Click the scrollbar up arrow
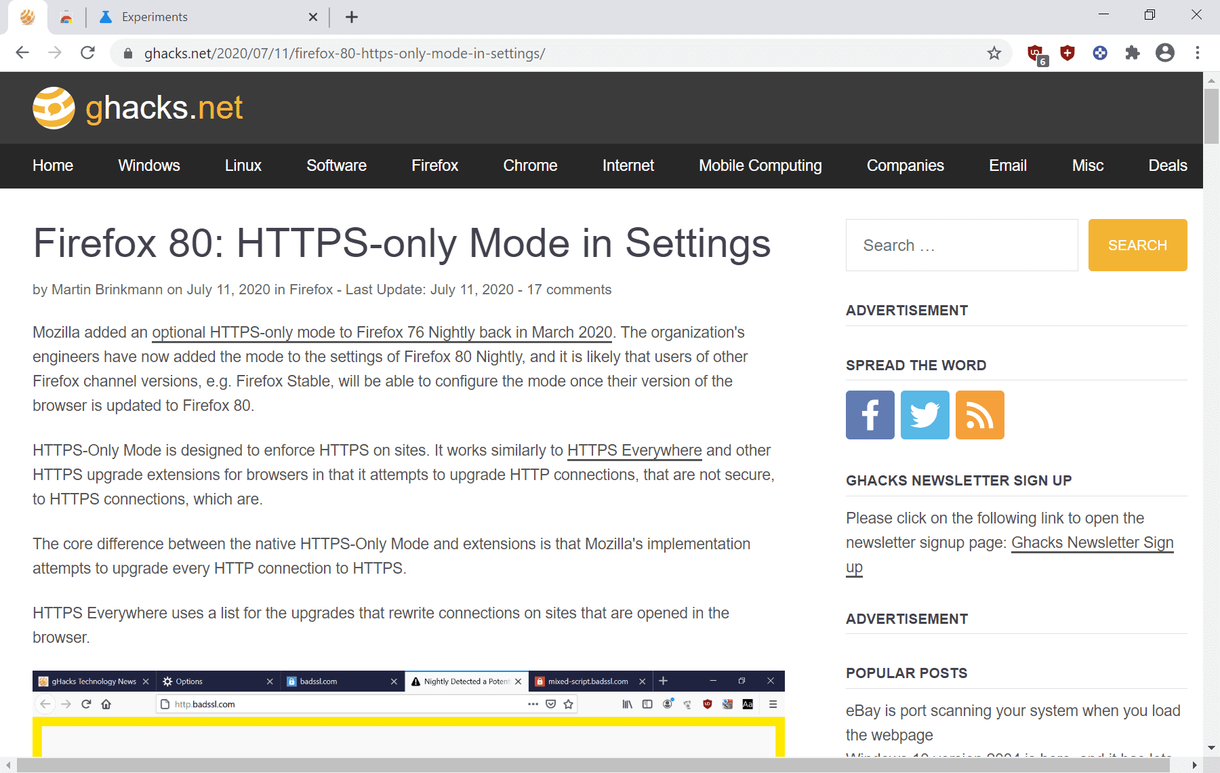Viewport: 1220px width, 773px height. coord(1211,79)
